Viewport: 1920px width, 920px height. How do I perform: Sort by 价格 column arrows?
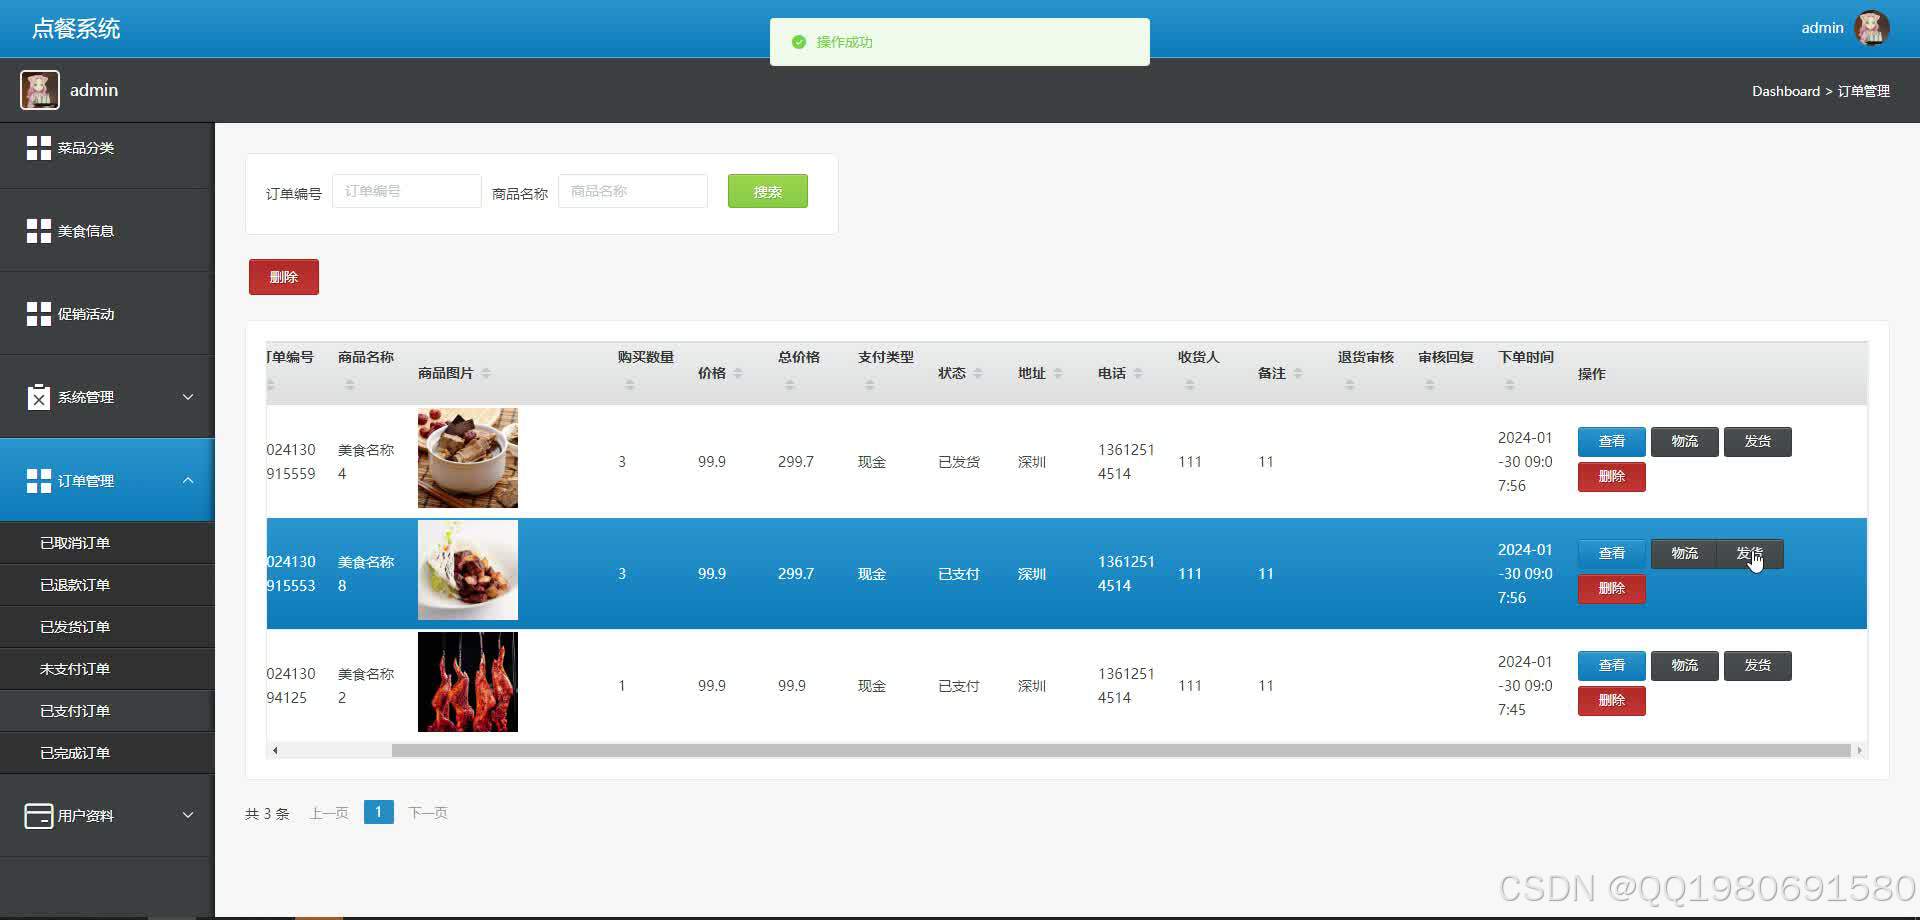click(738, 373)
